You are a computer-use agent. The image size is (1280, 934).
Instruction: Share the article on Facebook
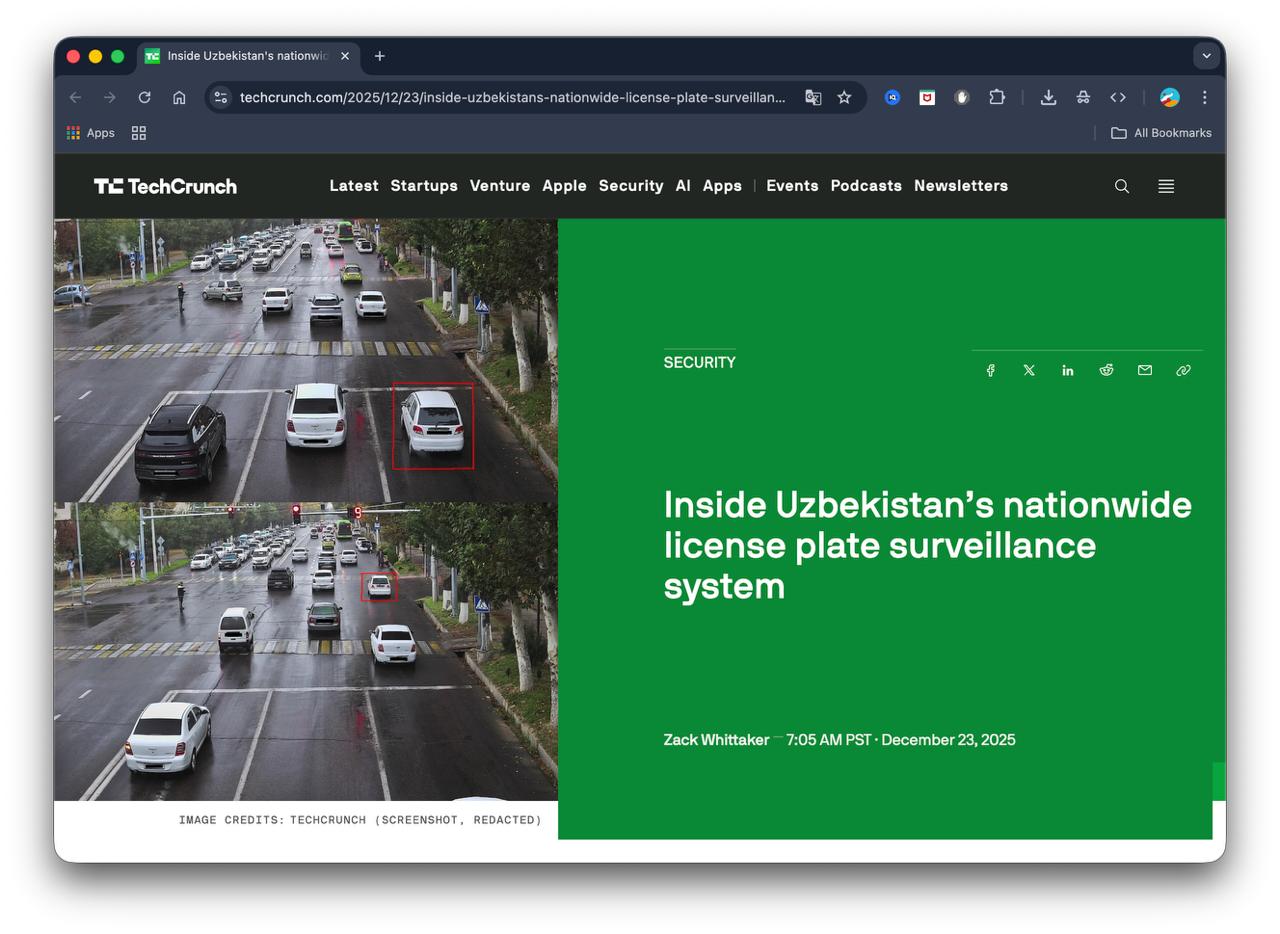(990, 370)
